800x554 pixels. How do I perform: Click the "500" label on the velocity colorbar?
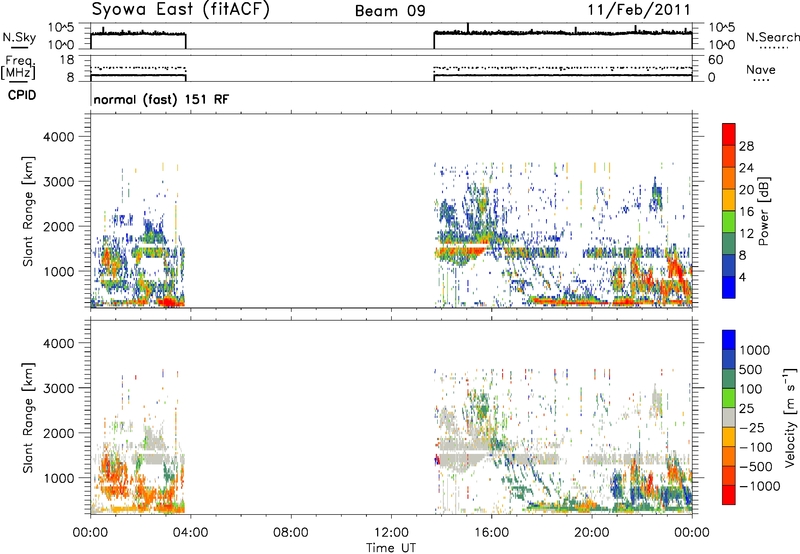[751, 369]
